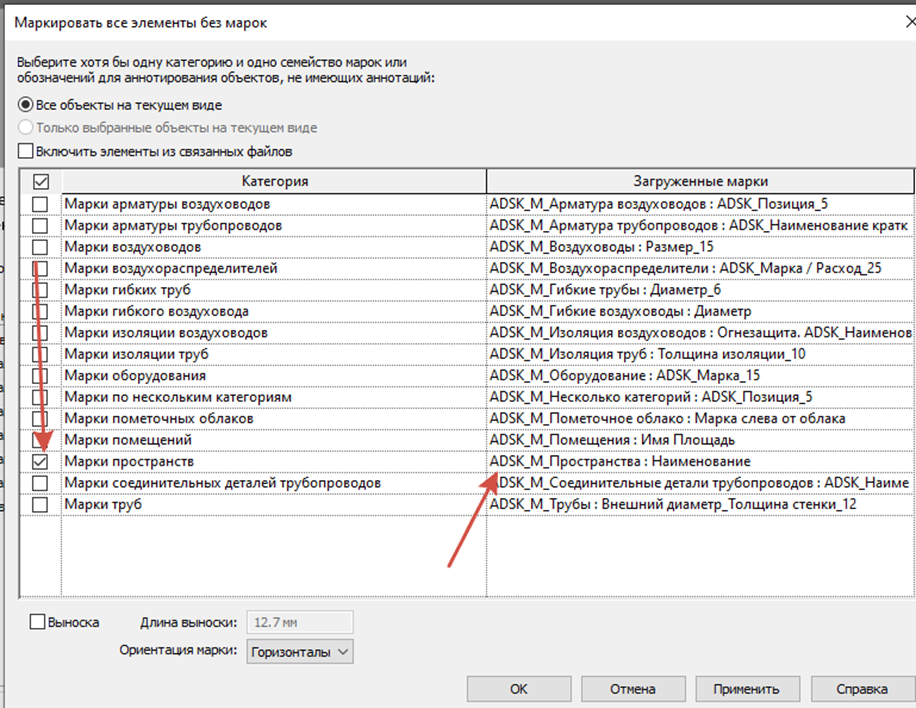
Task: Open tag list 'ADSK_M_Воздуховоды : Размер_15'
Action: [x=700, y=247]
